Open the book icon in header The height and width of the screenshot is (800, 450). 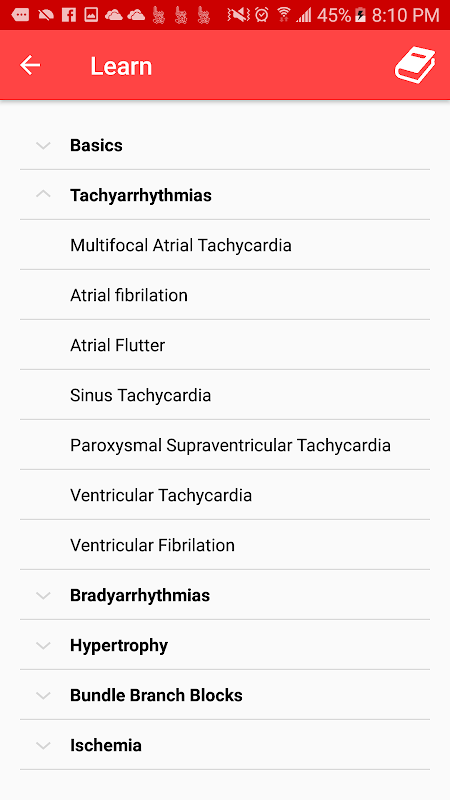415,65
